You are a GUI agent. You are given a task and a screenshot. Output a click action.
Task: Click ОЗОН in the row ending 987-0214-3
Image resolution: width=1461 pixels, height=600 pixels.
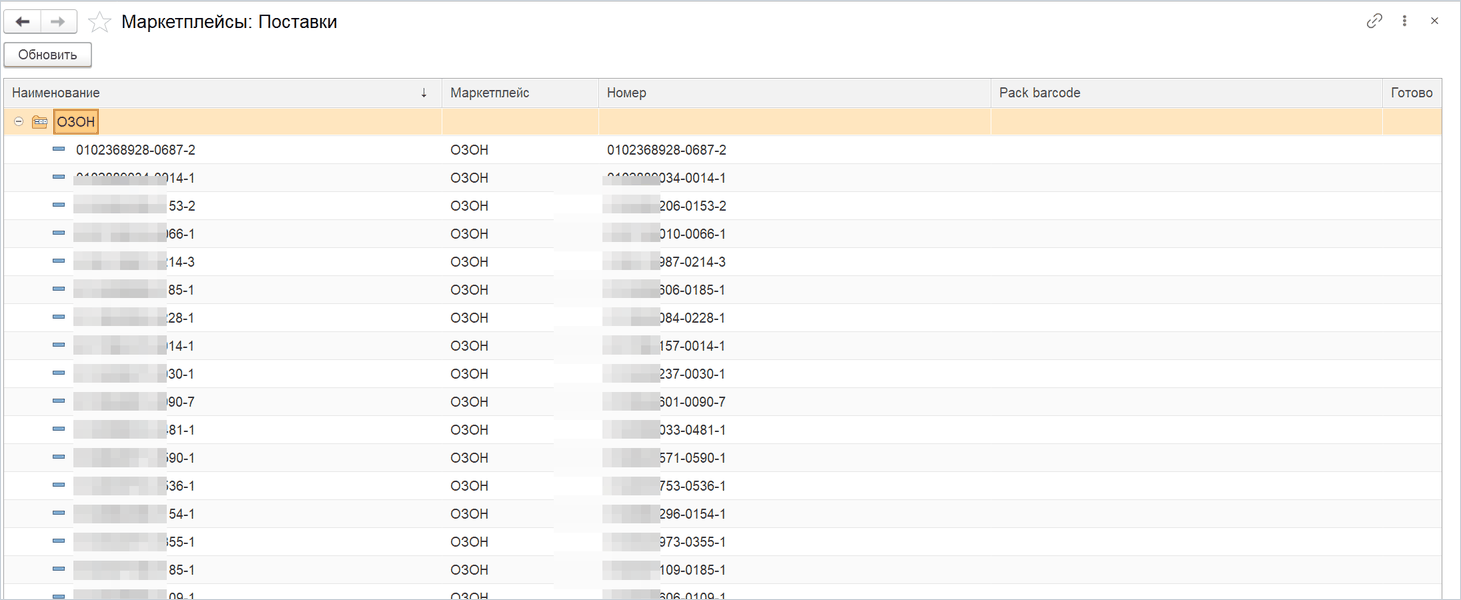tap(470, 262)
